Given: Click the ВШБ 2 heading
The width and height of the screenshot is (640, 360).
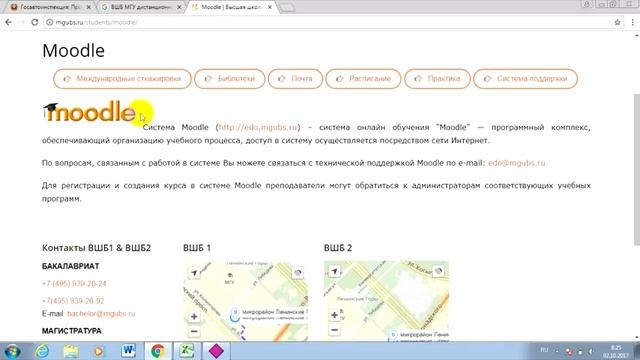Looking at the screenshot, I should point(338,248).
